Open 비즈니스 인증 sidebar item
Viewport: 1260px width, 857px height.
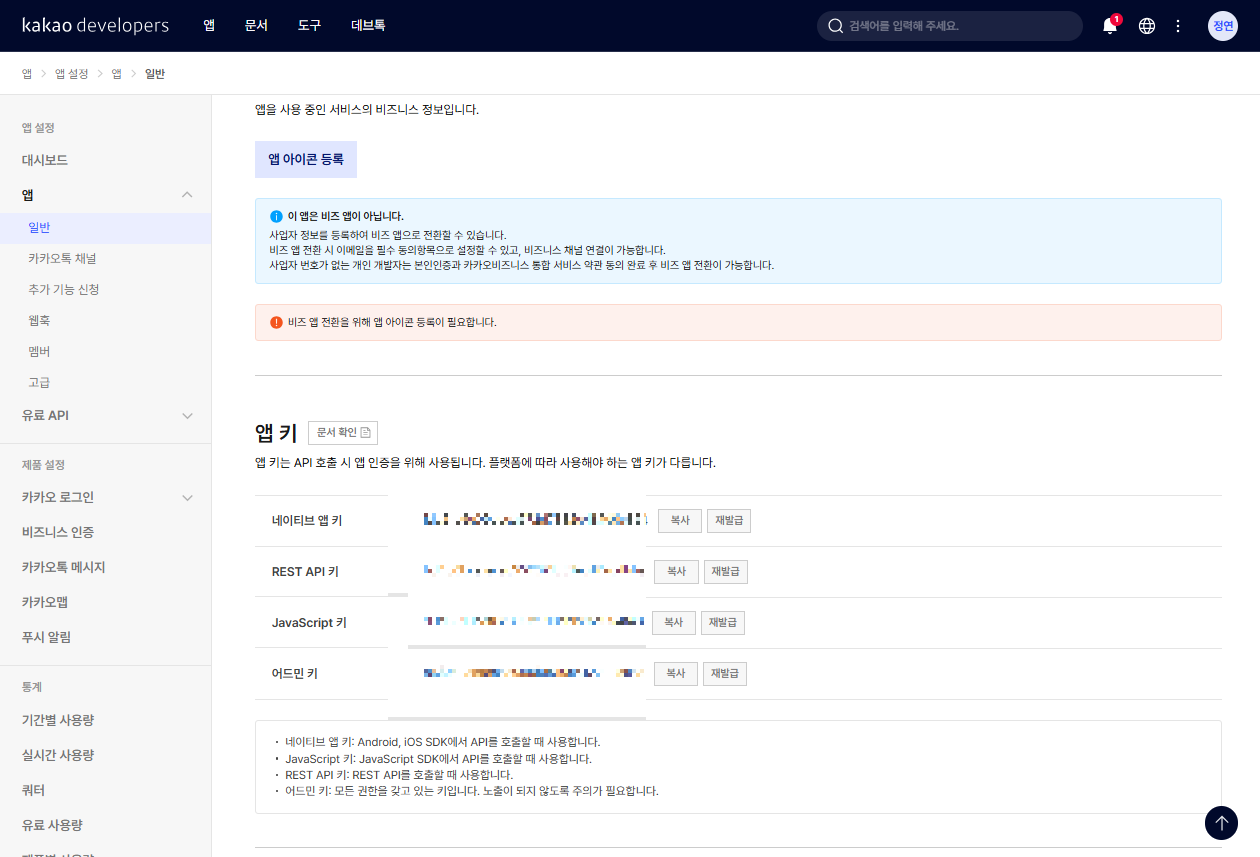(58, 532)
